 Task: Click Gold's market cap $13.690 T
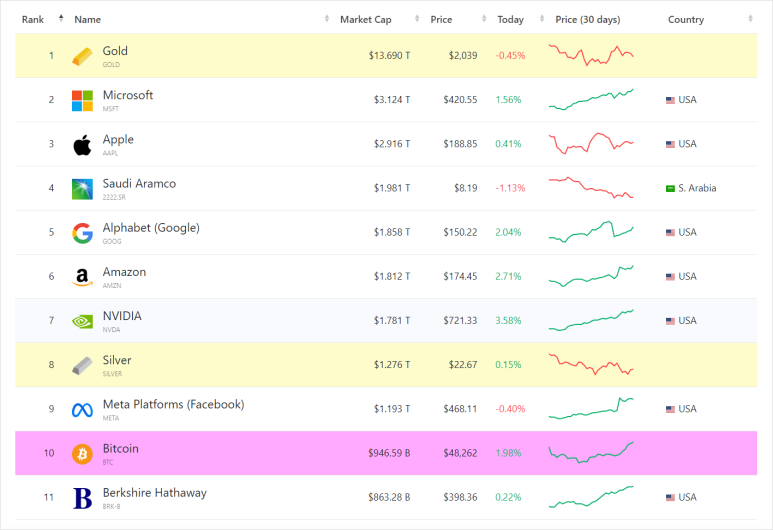click(389, 56)
